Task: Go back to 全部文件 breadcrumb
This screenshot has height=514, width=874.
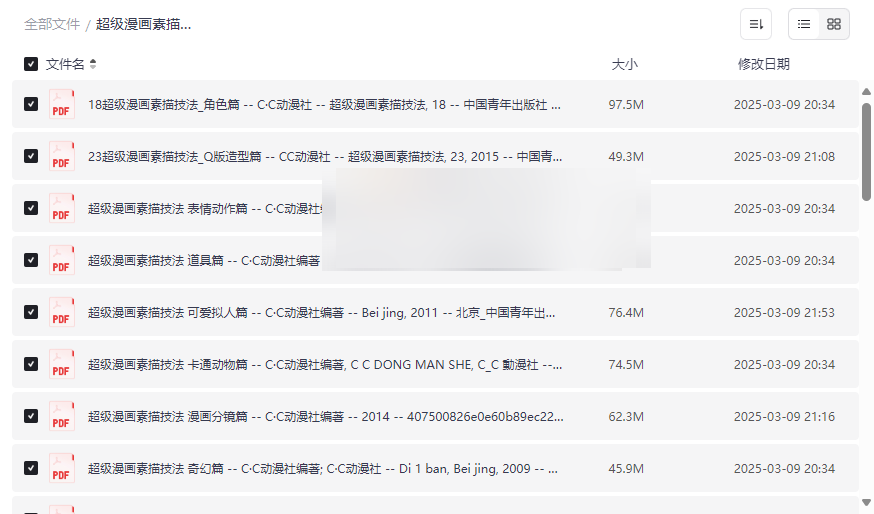Action: (x=52, y=25)
